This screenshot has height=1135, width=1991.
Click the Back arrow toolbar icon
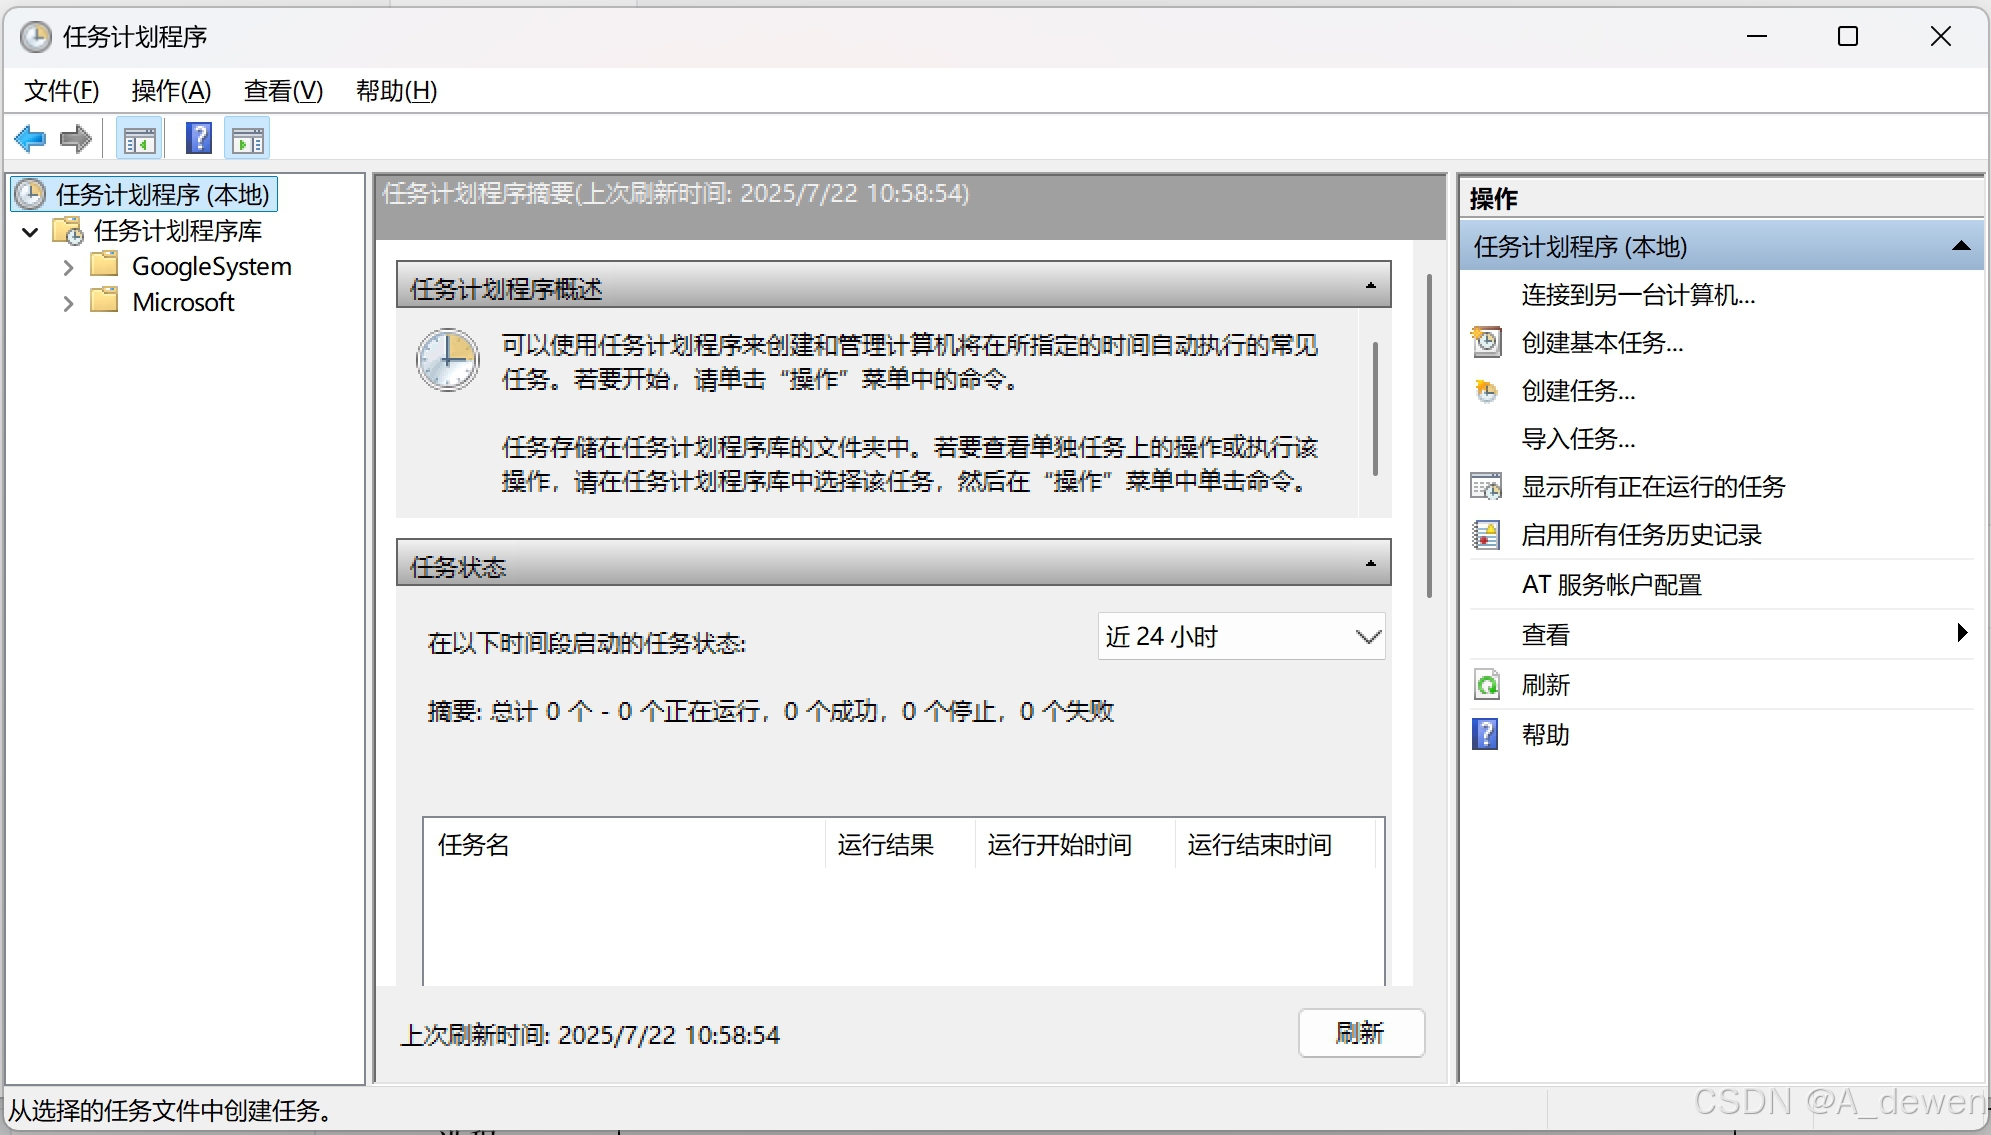pyautogui.click(x=31, y=139)
